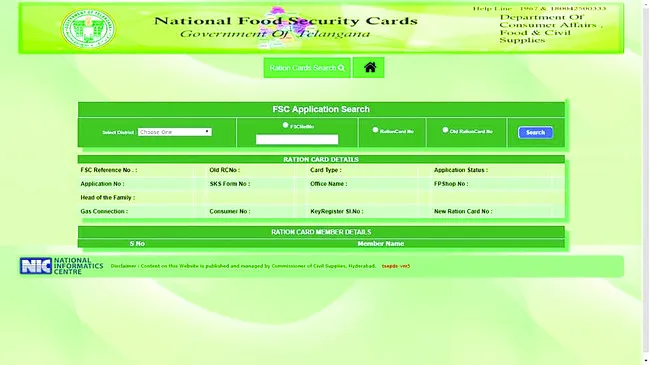Click the 'S No' column header

coord(137,244)
